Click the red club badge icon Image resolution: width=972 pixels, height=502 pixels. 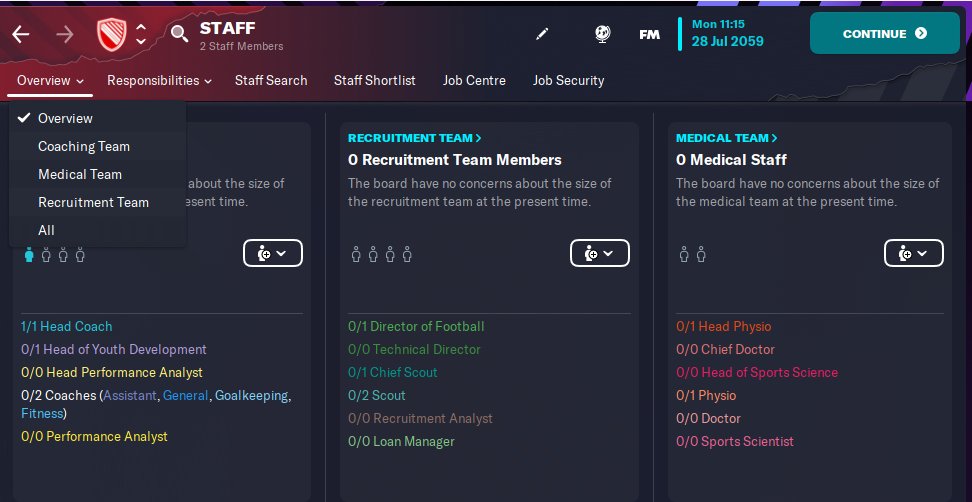112,34
